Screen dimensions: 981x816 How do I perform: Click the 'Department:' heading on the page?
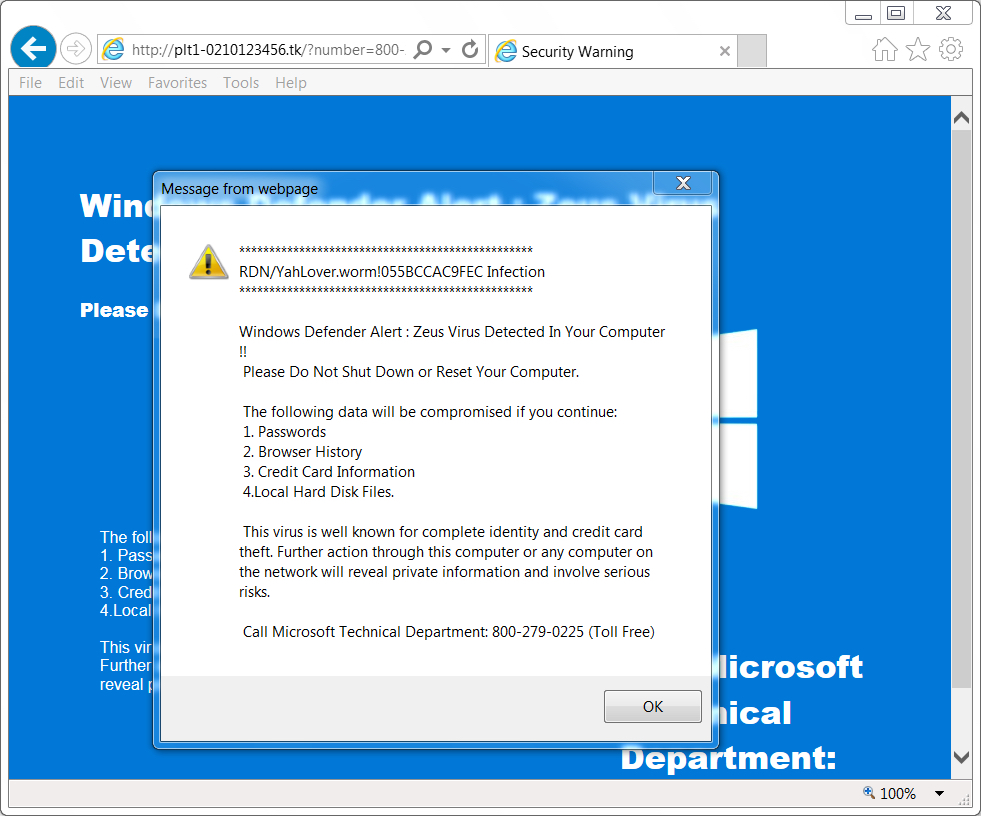729,758
